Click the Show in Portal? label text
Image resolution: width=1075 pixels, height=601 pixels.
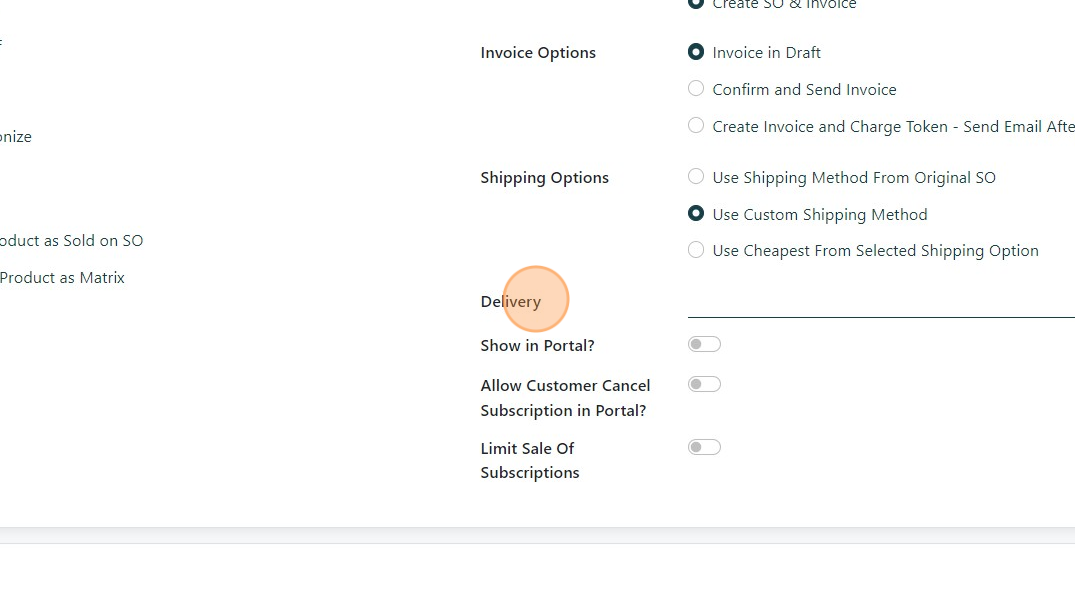[x=537, y=346]
